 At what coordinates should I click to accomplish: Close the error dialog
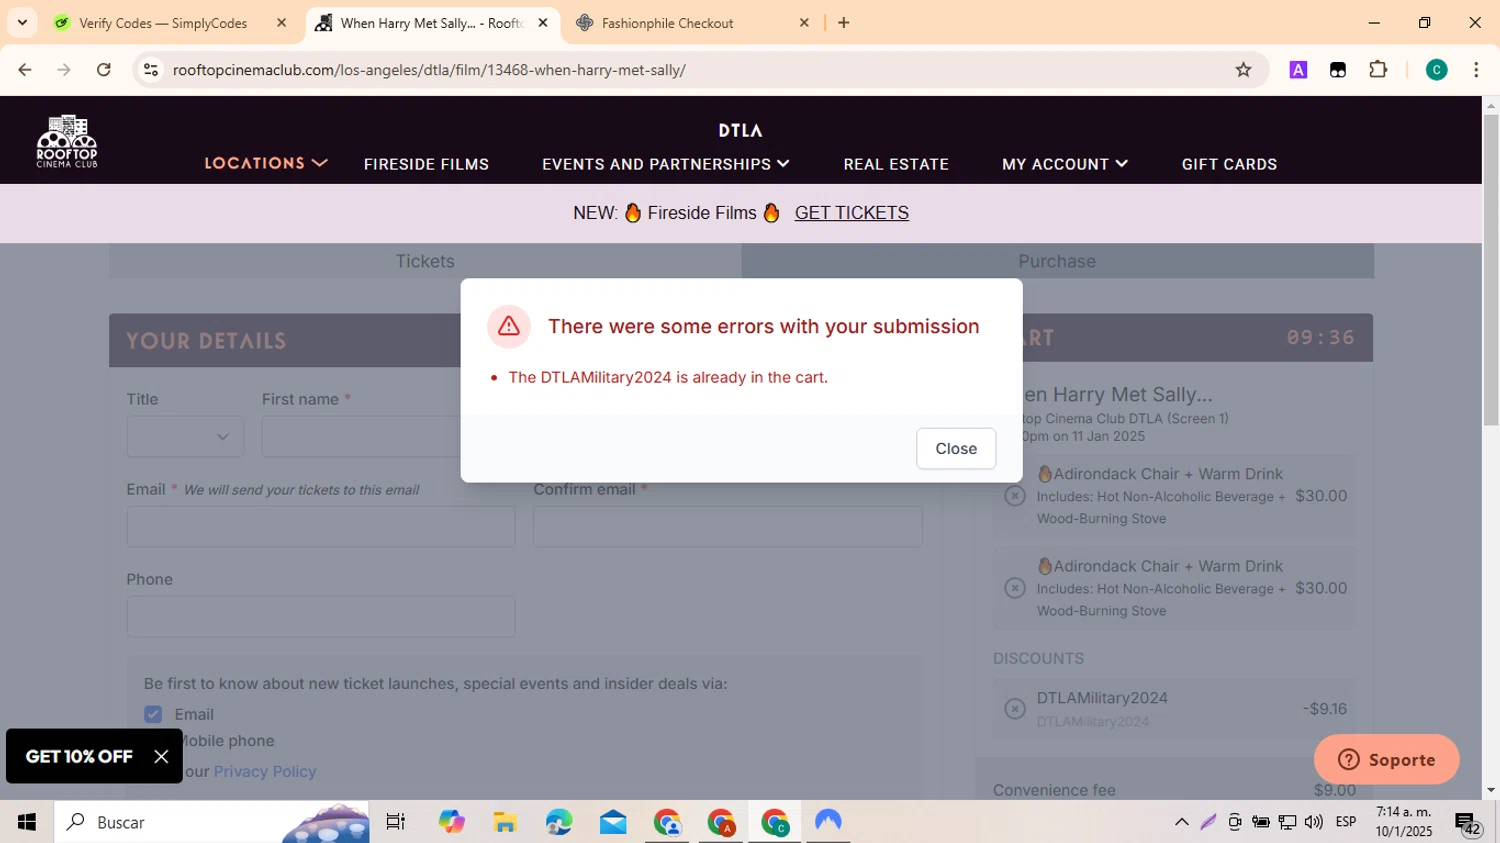(956, 449)
